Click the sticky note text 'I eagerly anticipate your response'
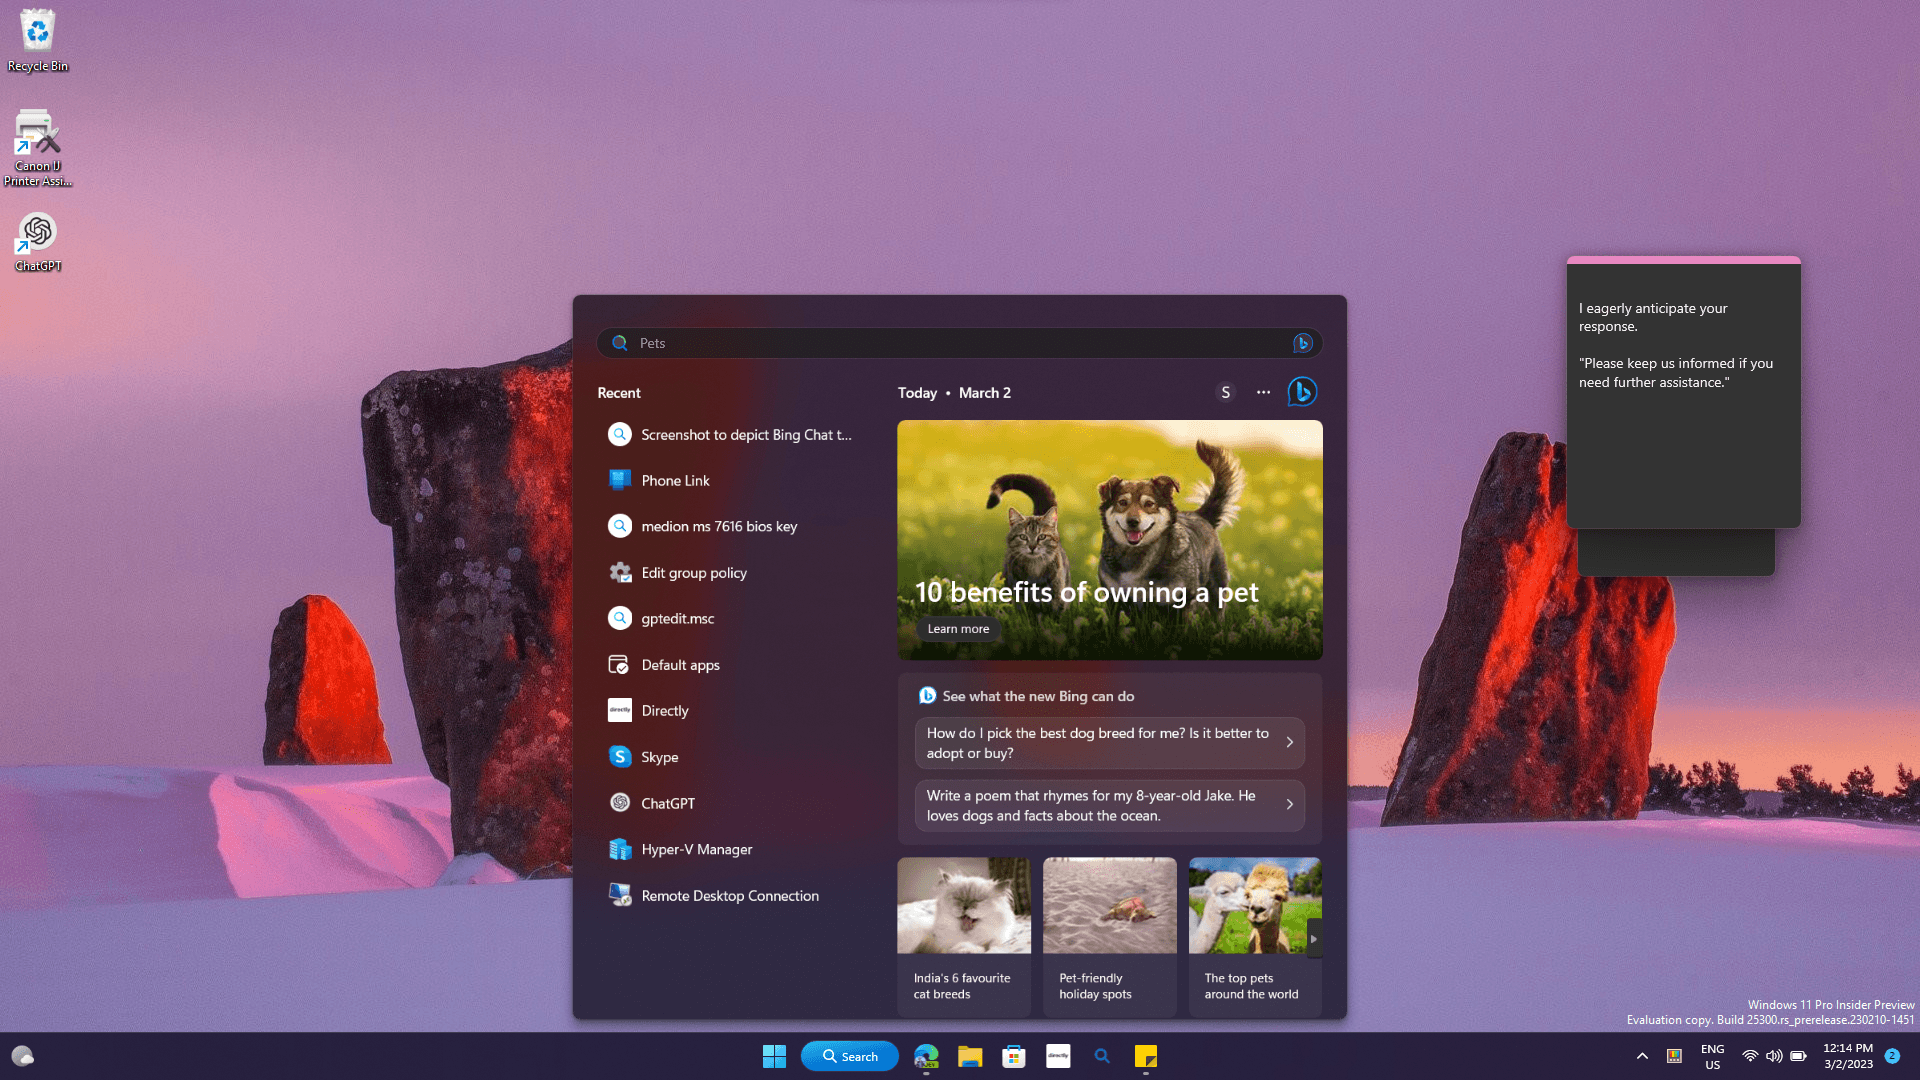This screenshot has height=1080, width=1920. tap(1653, 318)
